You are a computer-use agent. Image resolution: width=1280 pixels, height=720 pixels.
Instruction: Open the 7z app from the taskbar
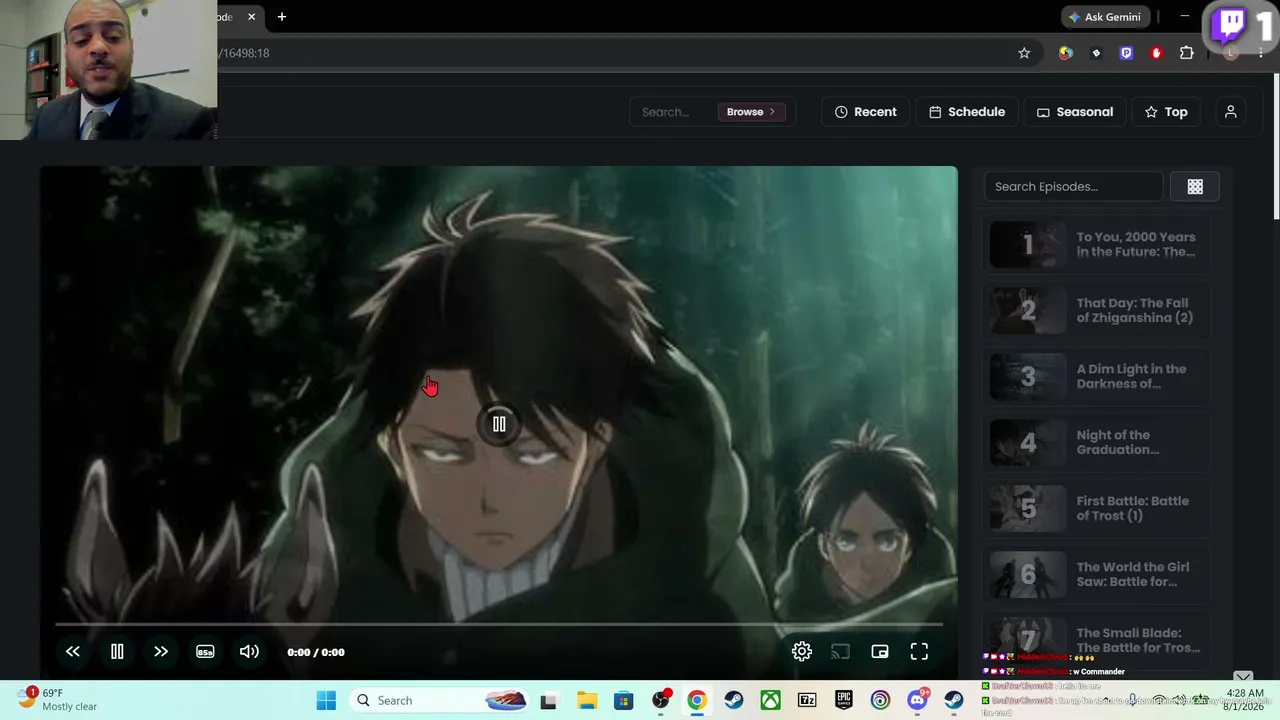tap(807, 700)
